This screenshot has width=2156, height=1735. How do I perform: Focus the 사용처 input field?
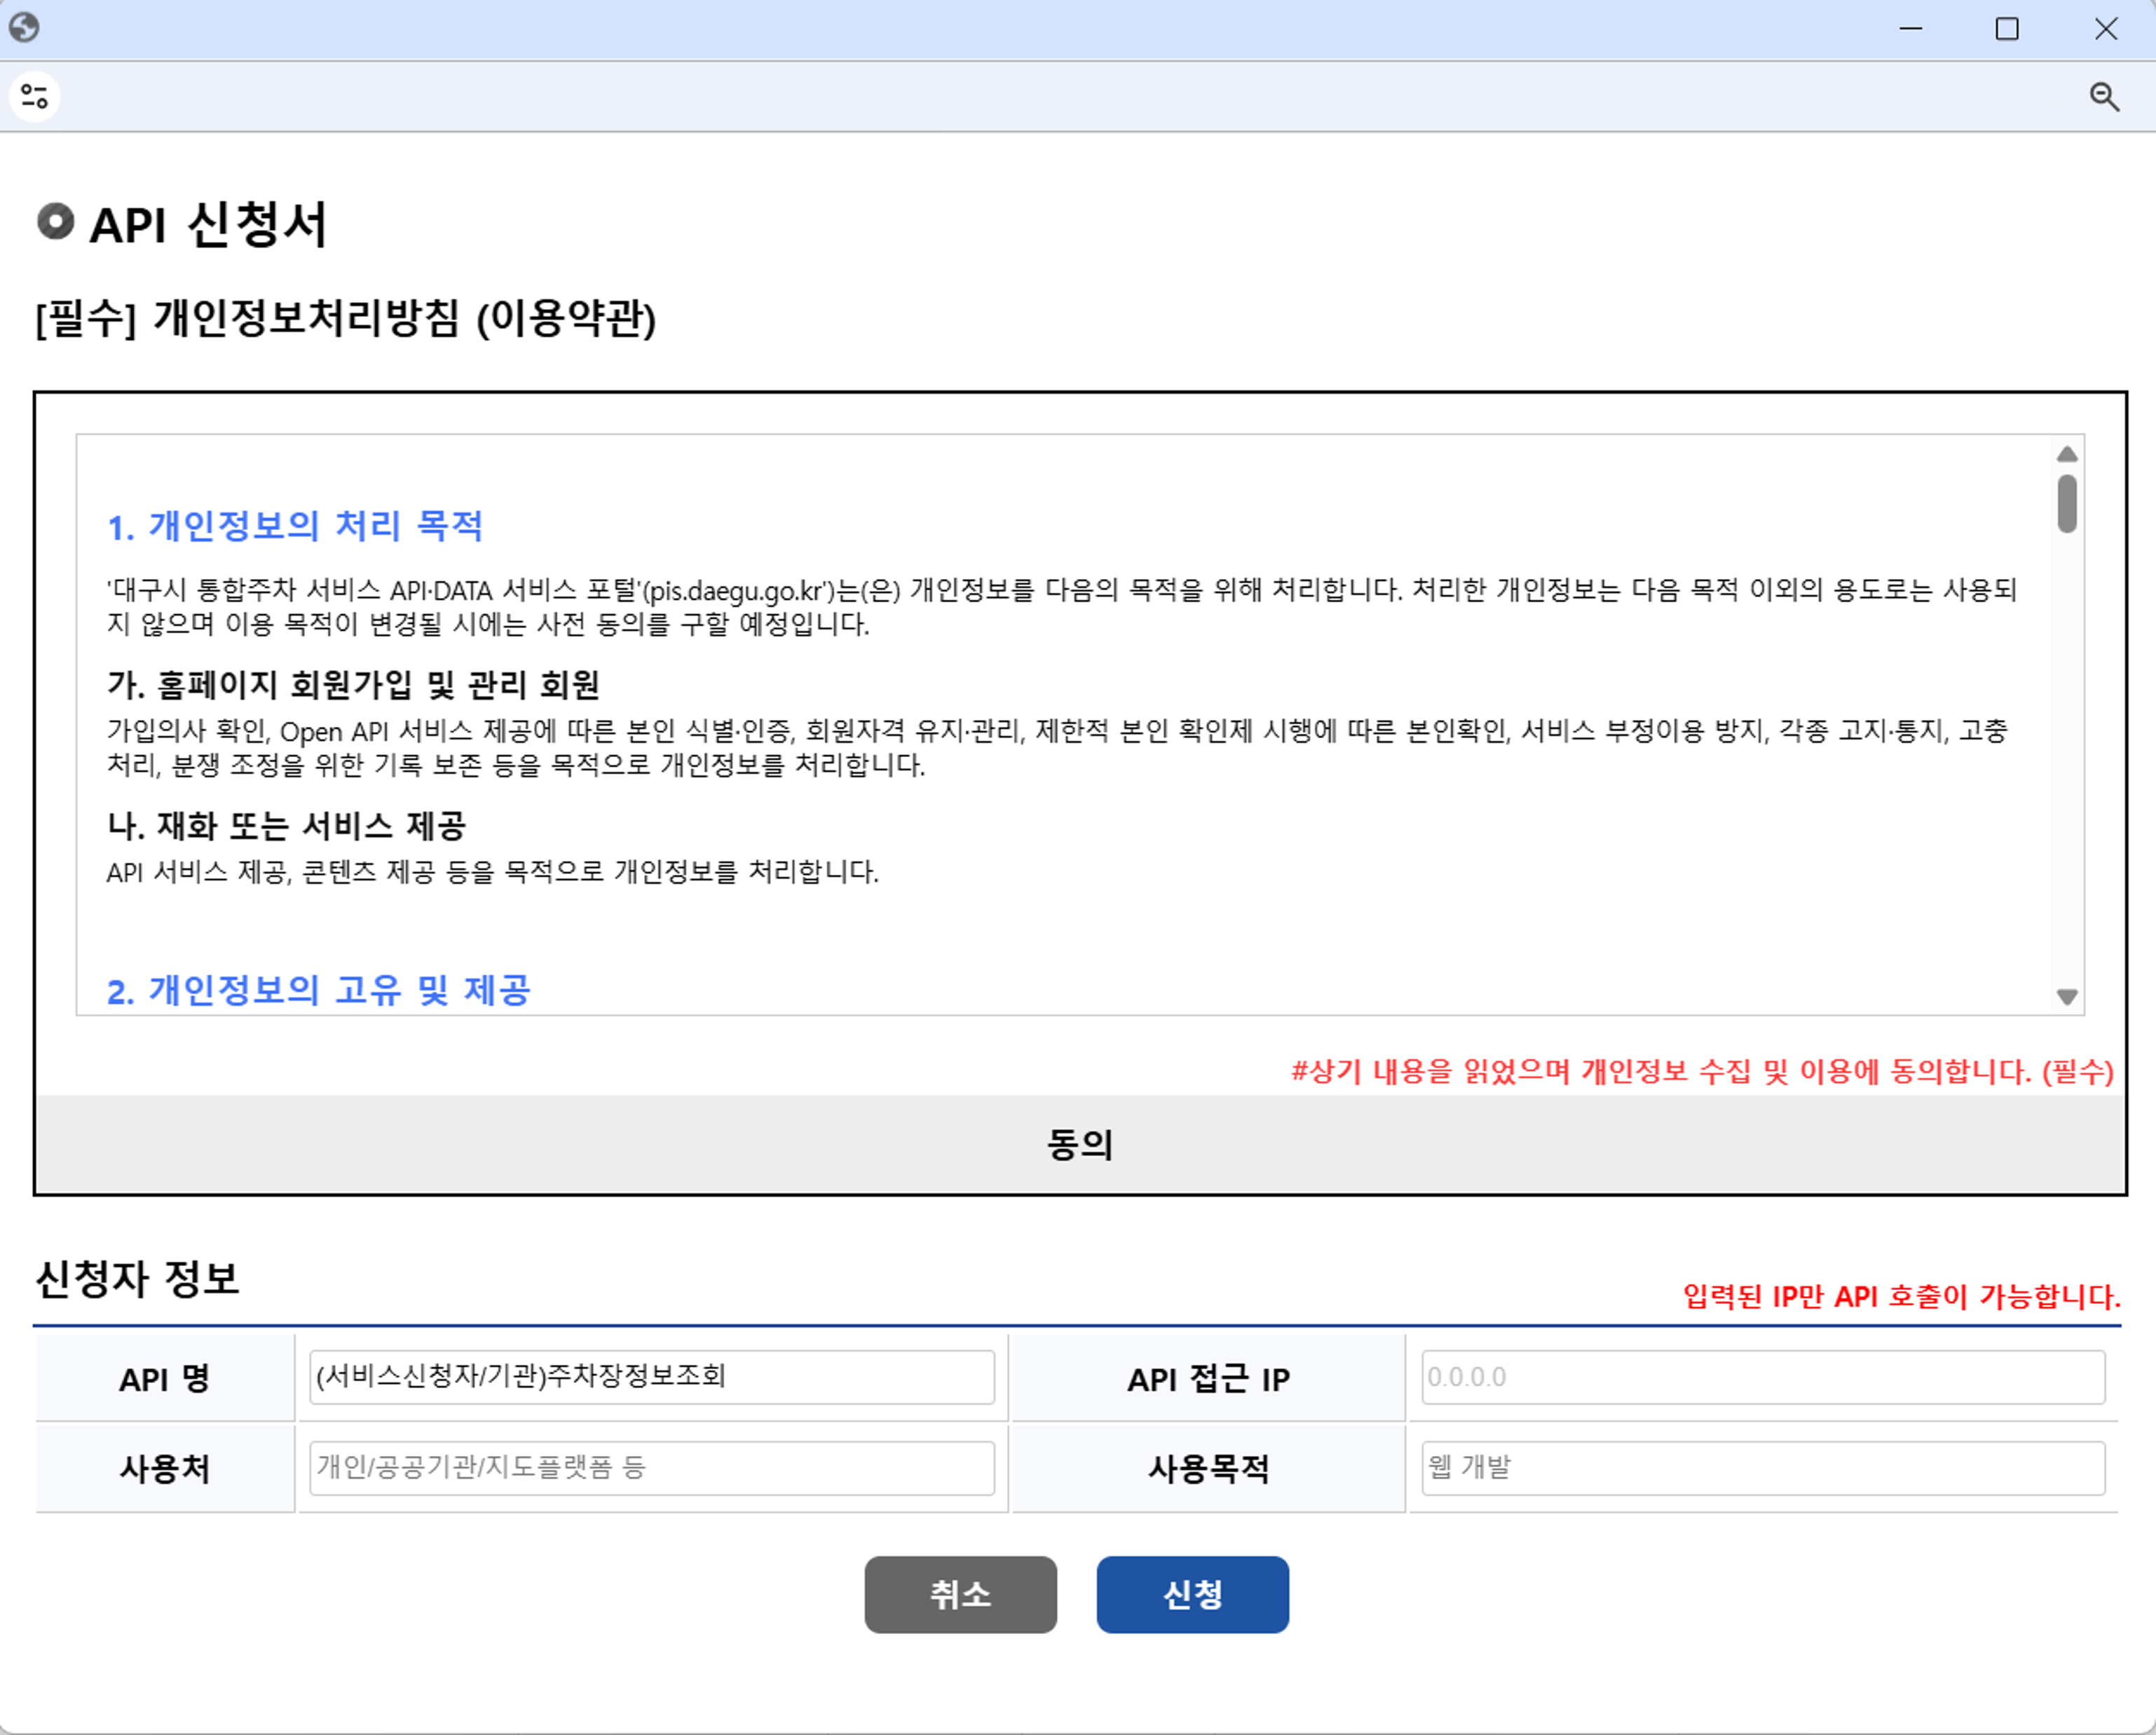click(x=652, y=1468)
